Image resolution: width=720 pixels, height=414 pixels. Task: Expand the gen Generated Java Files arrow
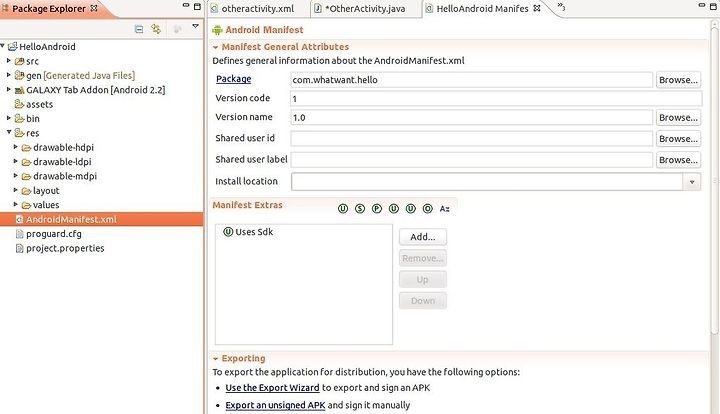point(9,75)
